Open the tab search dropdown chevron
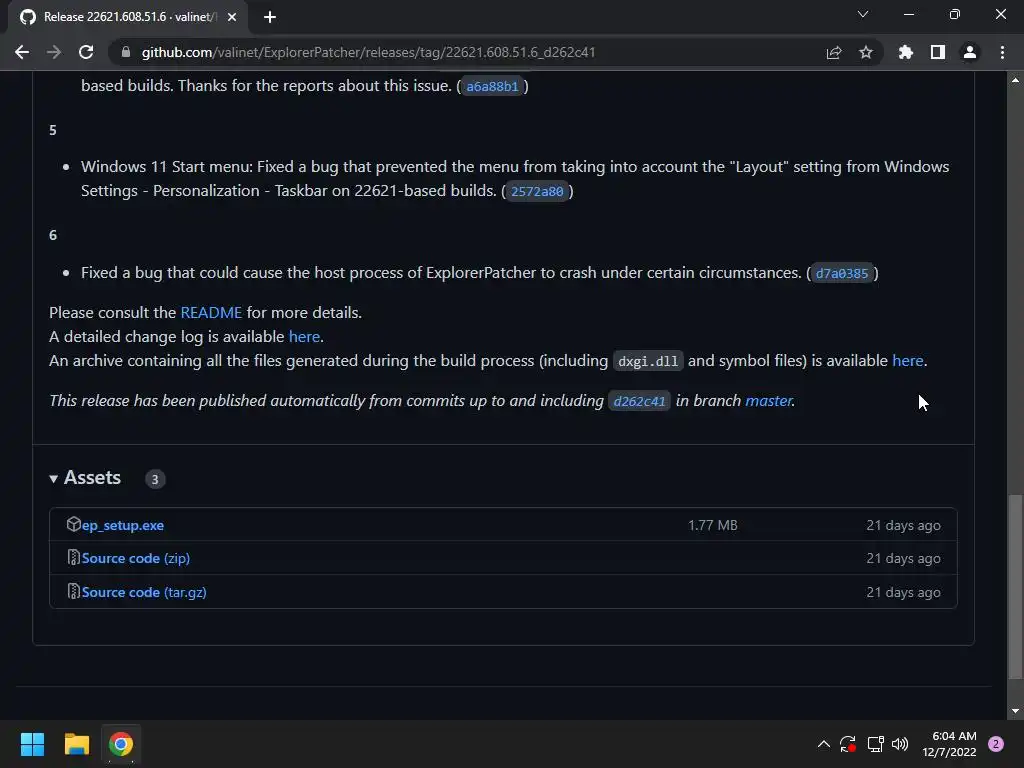Viewport: 1024px width, 768px height. tap(863, 14)
